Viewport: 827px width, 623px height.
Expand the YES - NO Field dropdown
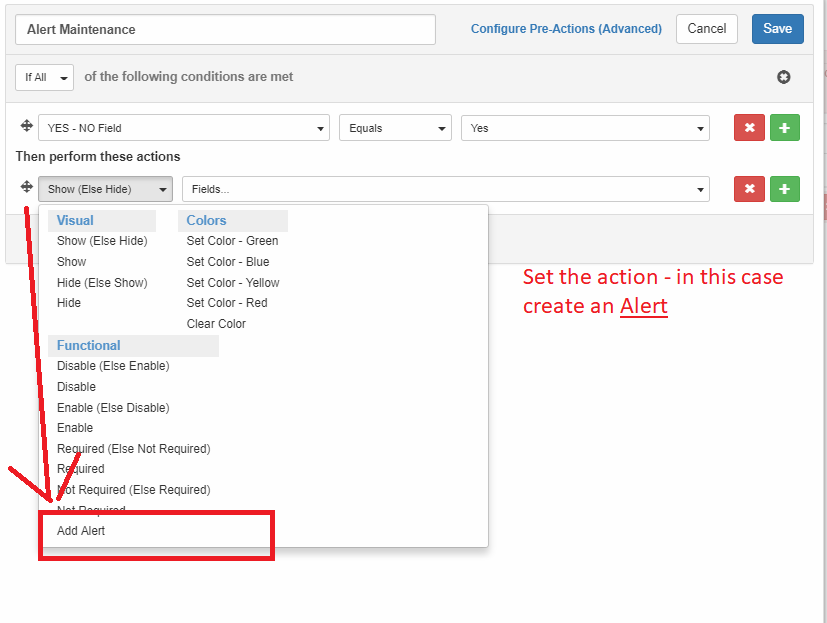point(184,128)
